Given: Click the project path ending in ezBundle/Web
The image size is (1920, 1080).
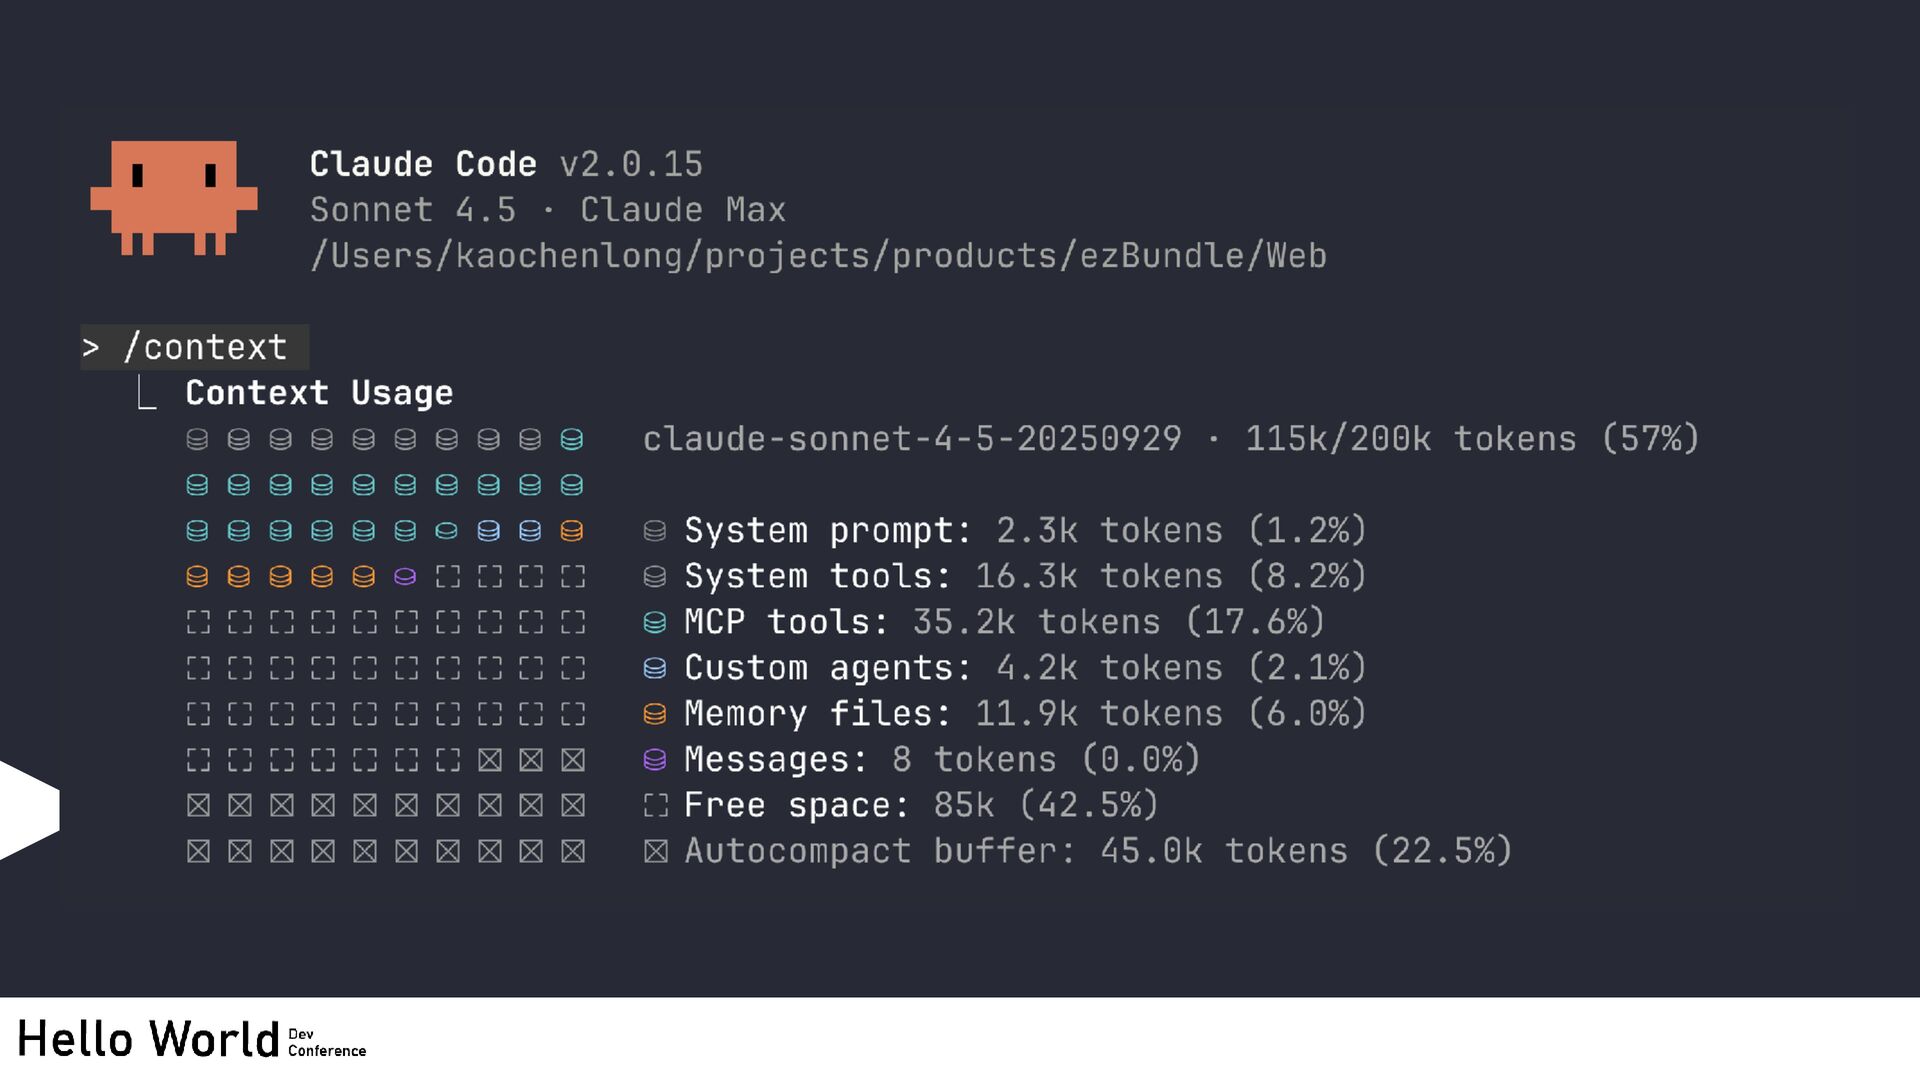Looking at the screenshot, I should tap(818, 256).
